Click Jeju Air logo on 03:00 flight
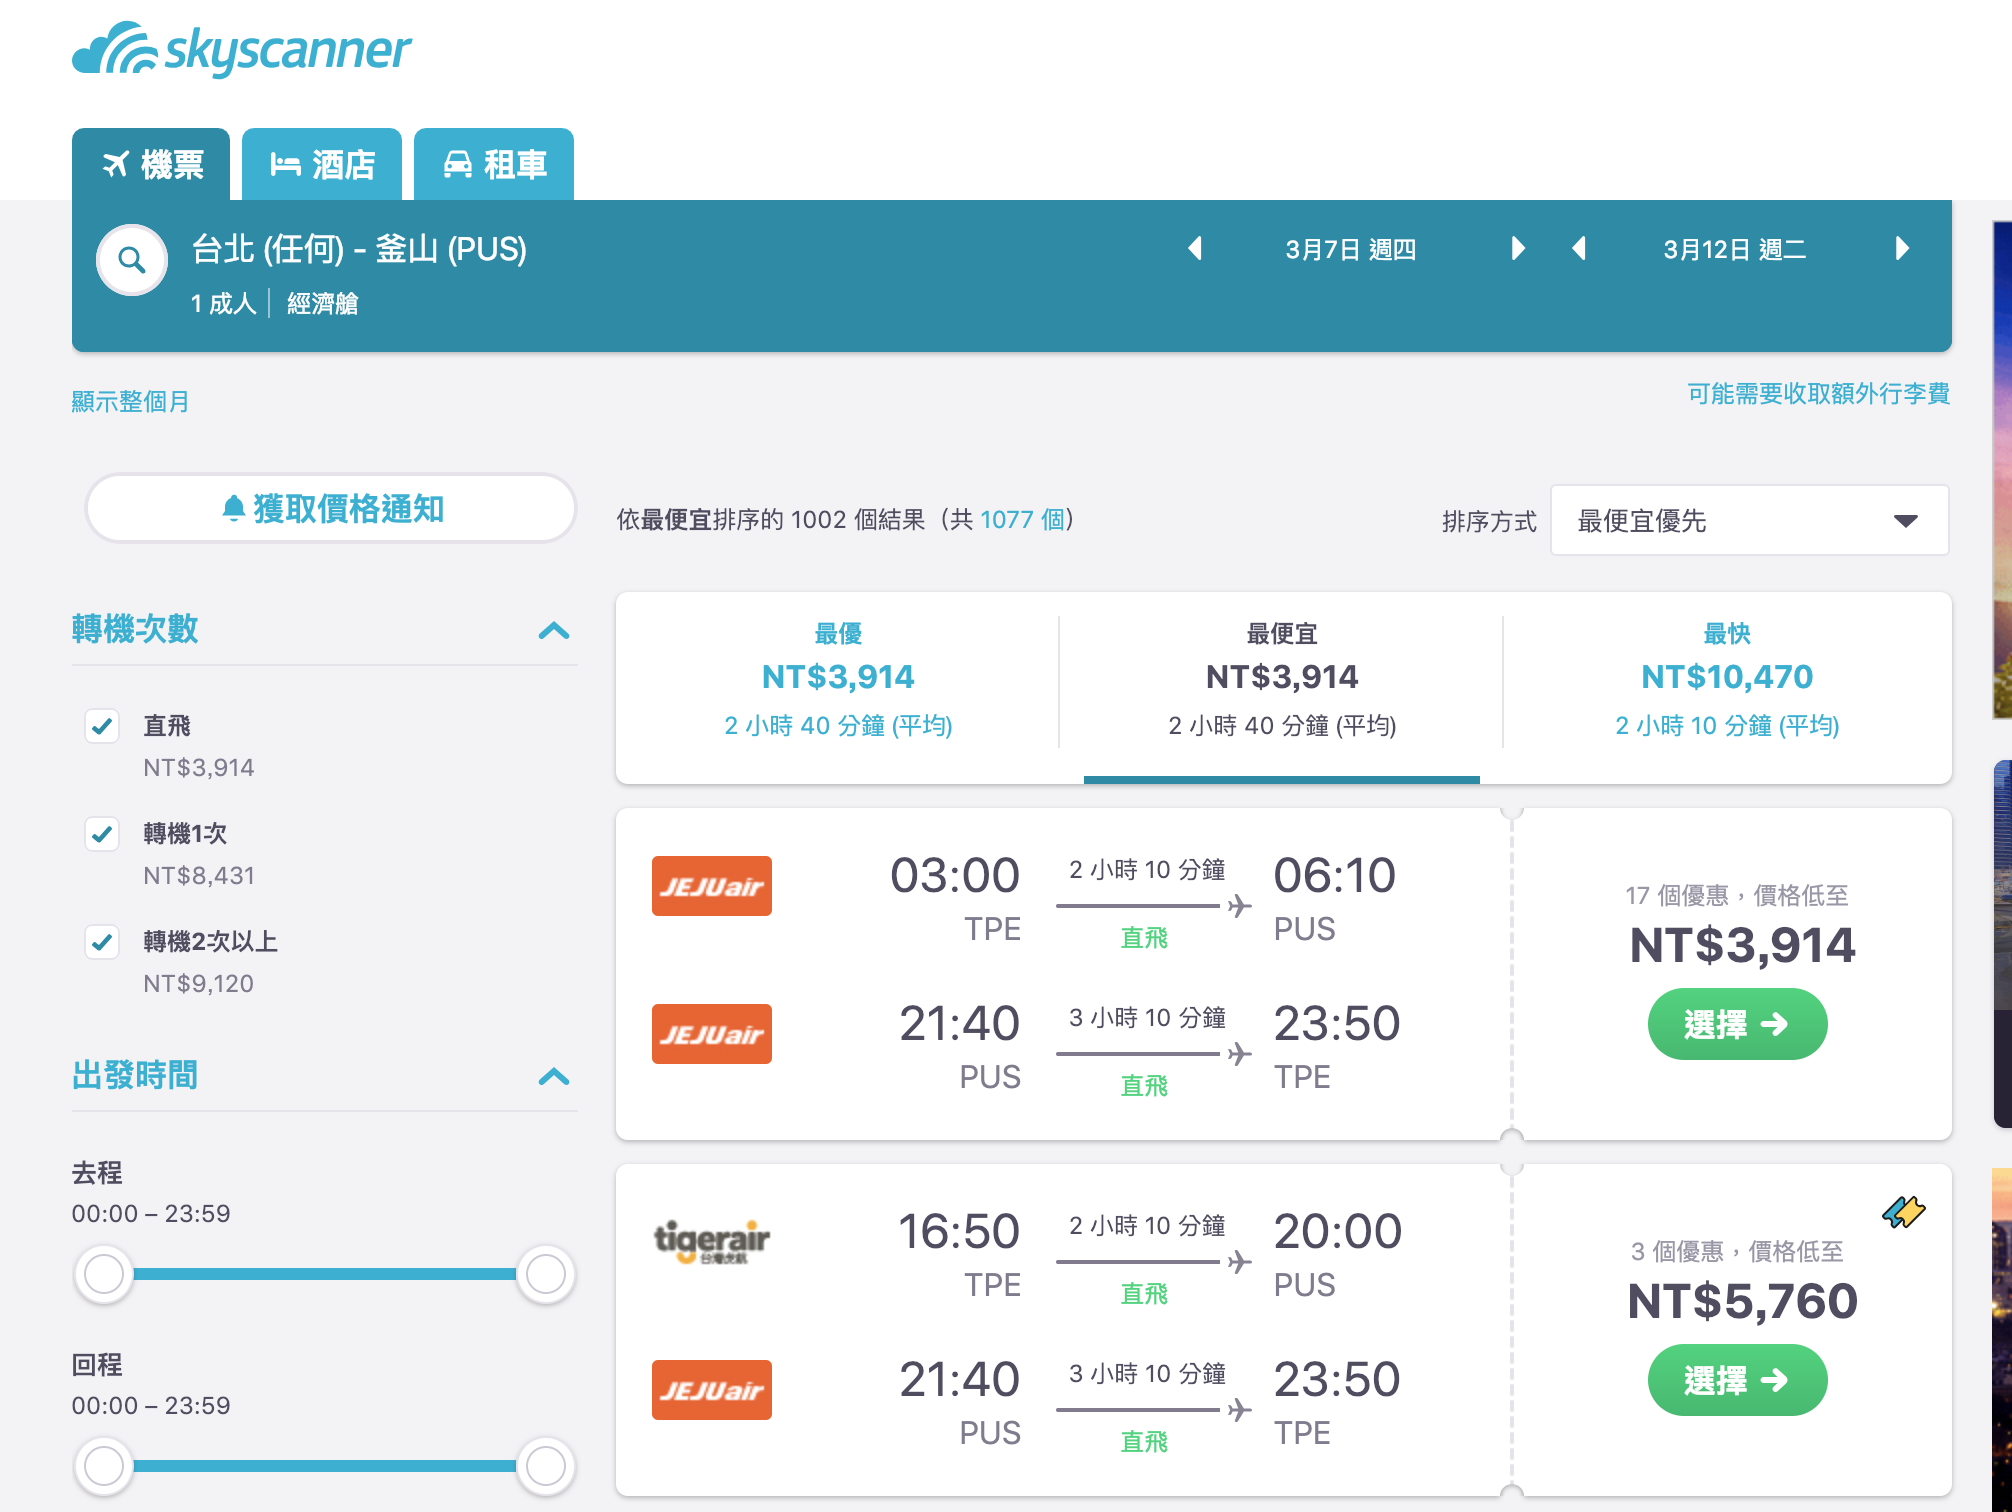This screenshot has width=2012, height=1512. (711, 886)
